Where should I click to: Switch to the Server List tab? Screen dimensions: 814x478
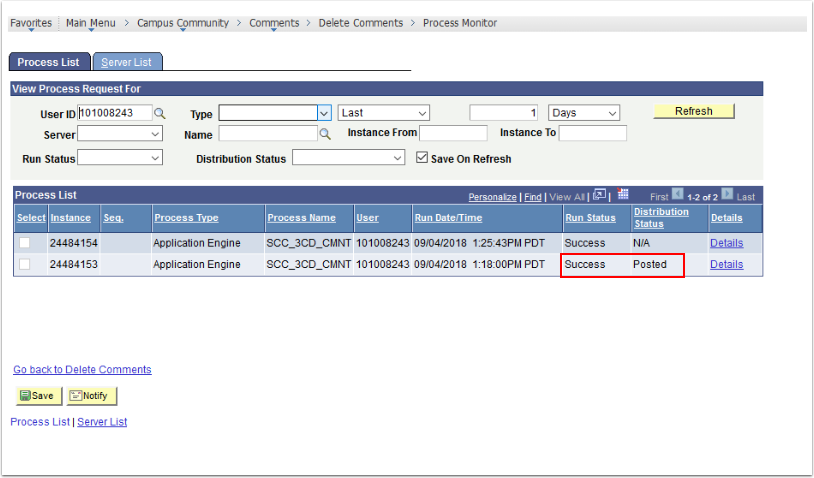(x=127, y=62)
